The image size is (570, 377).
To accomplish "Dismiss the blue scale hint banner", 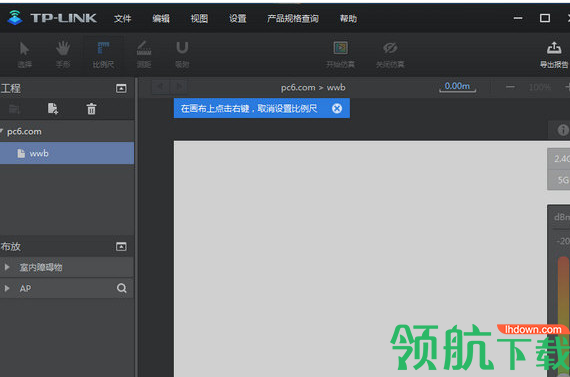I will coord(337,108).
